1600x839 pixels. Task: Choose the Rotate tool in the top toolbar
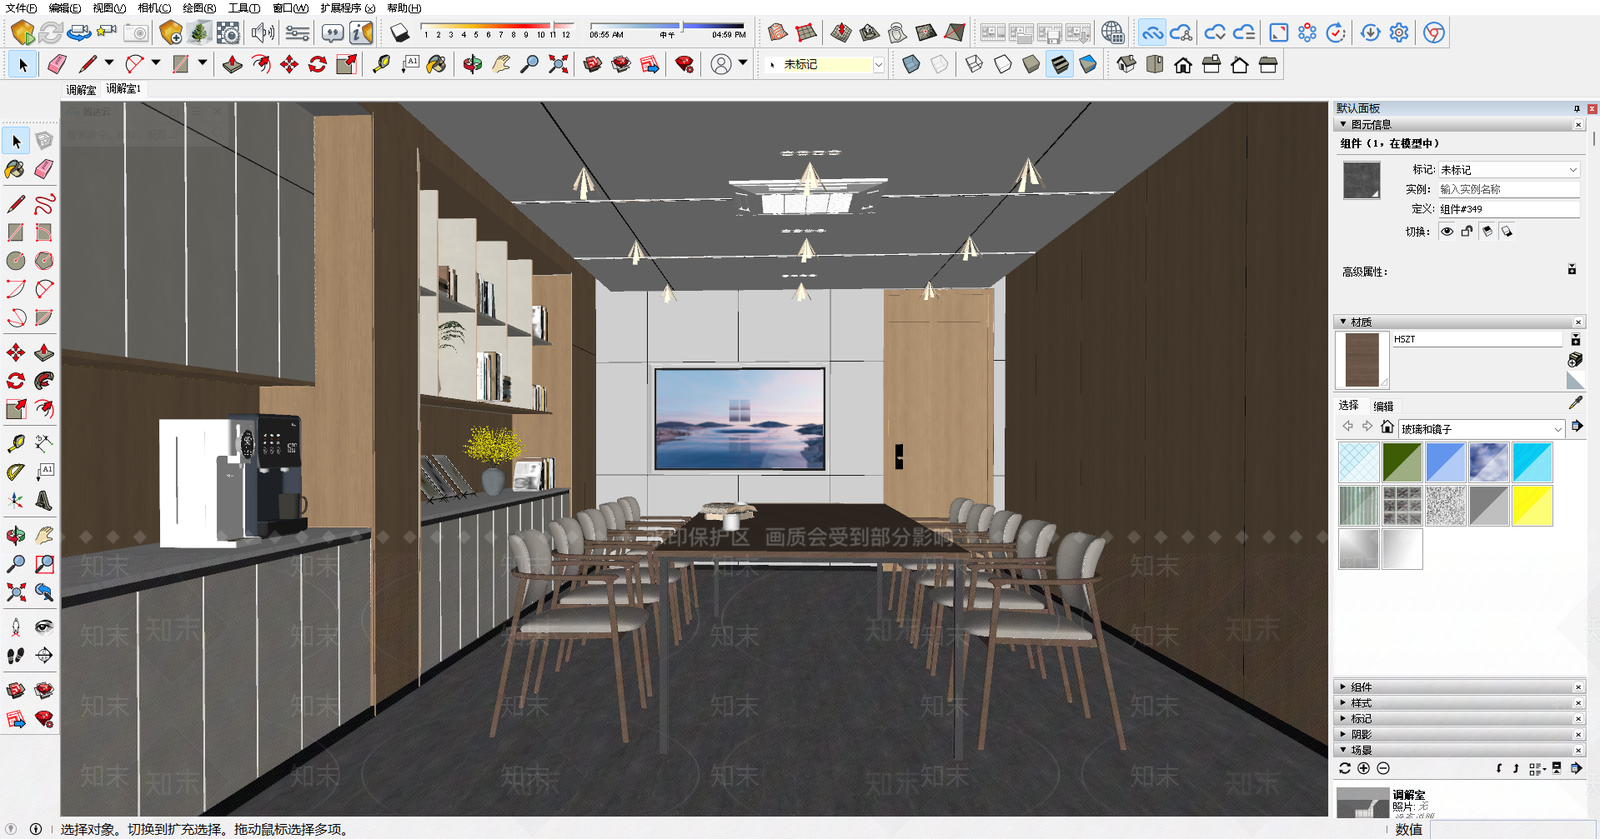[x=317, y=64]
